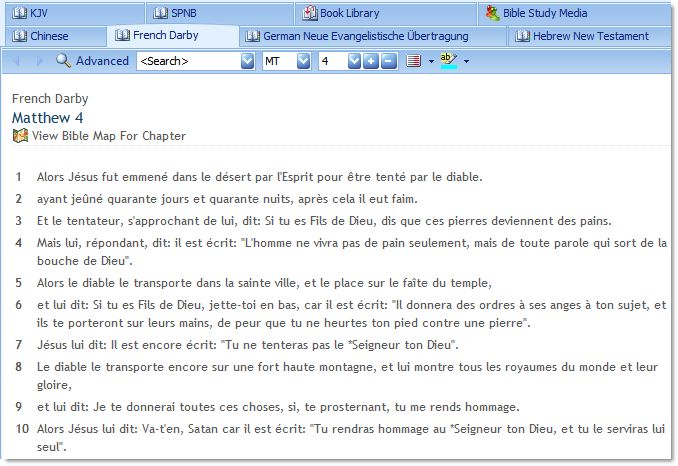Click the KJV tab book icon
The width and height of the screenshot is (678, 466).
[x=19, y=13]
